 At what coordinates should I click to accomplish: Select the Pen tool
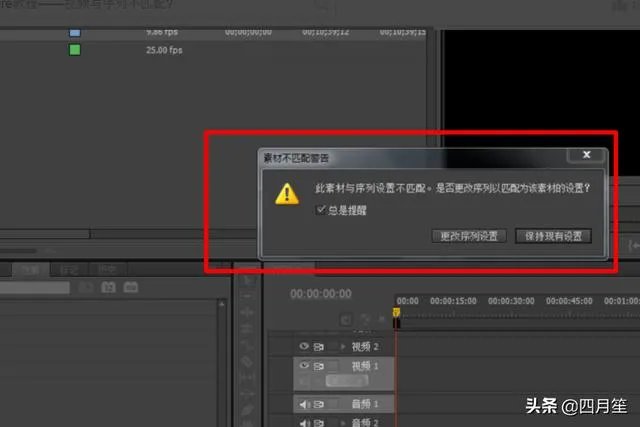point(247,411)
